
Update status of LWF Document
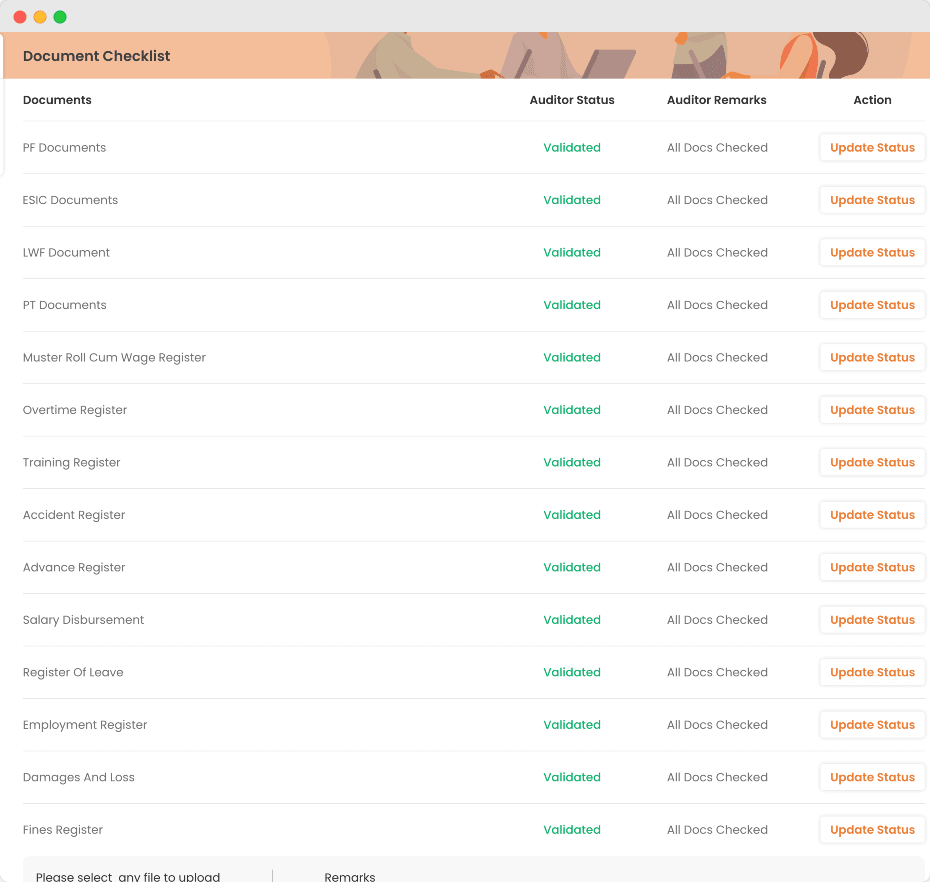click(872, 253)
